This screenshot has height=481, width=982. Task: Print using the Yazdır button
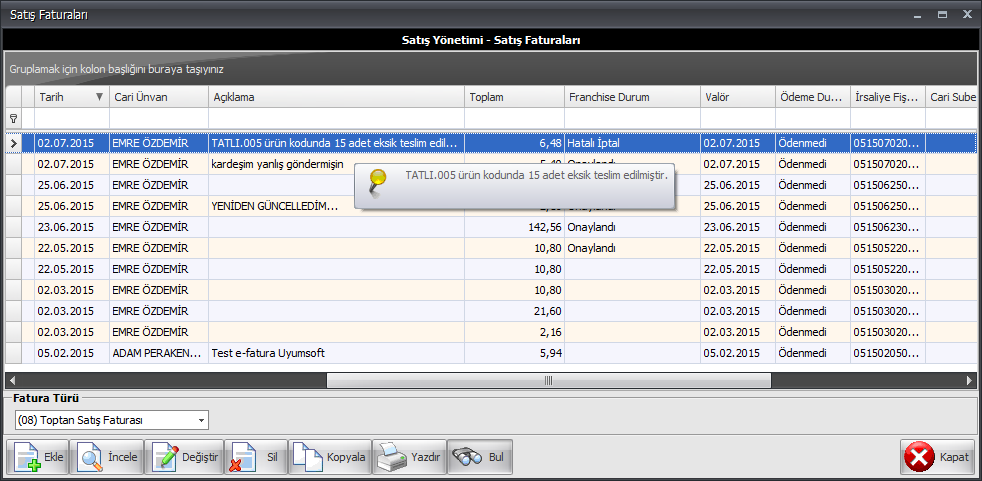pos(408,457)
